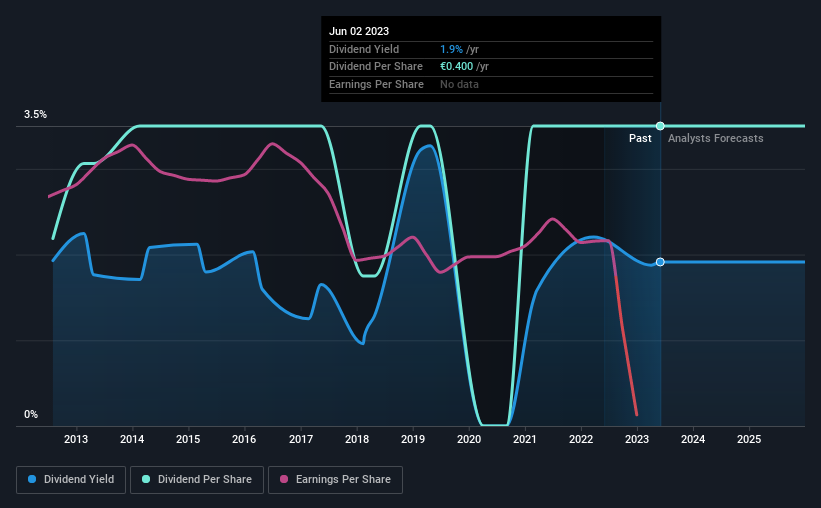Click the 3.5% y-axis label

(x=35, y=115)
